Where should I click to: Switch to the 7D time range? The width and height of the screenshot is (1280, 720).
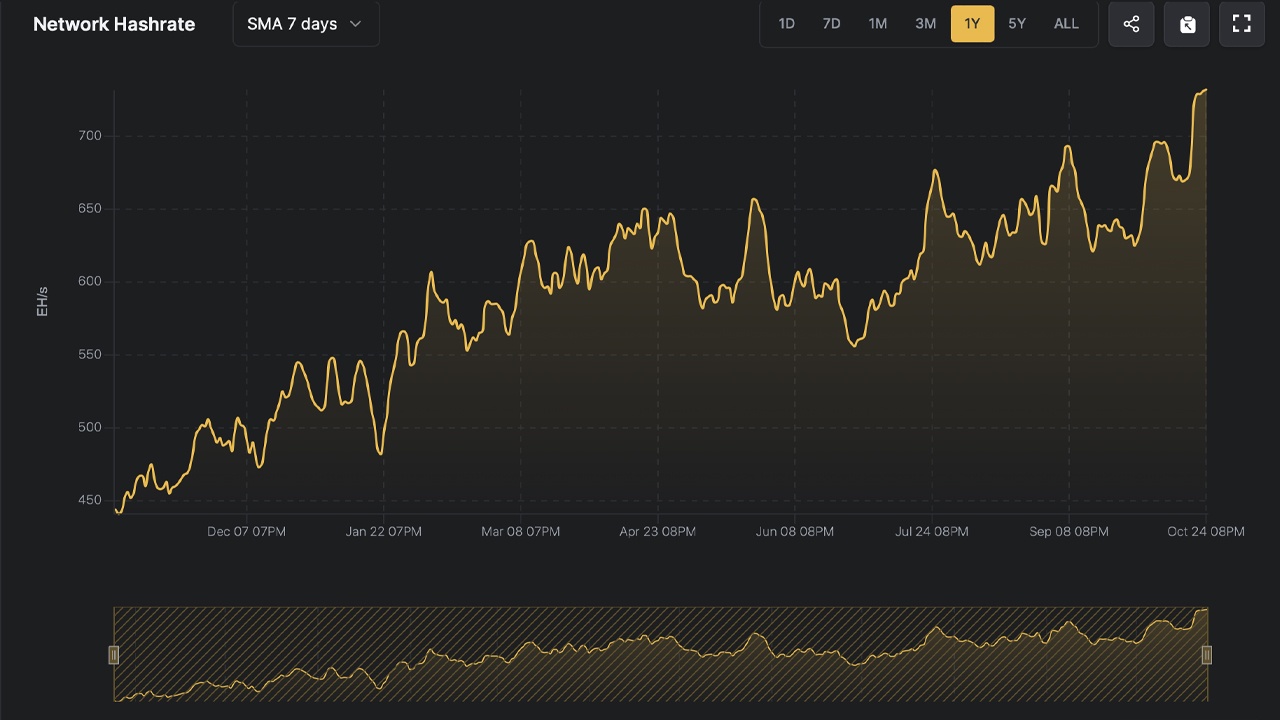point(831,24)
